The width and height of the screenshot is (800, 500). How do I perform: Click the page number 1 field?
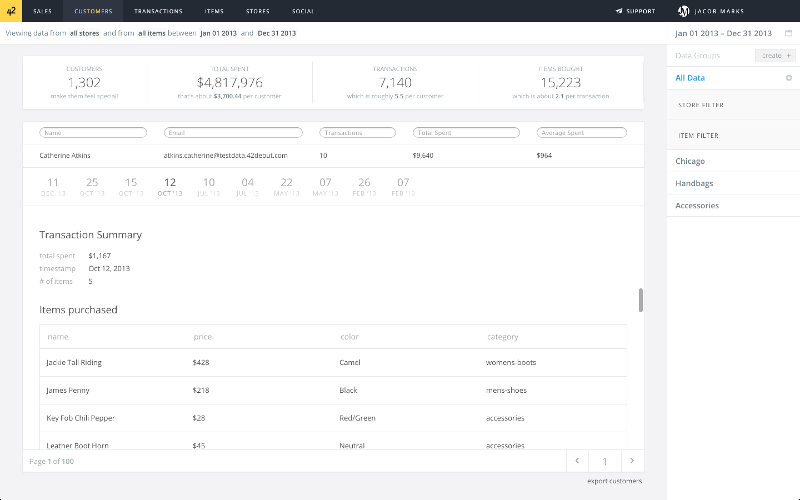(605, 461)
